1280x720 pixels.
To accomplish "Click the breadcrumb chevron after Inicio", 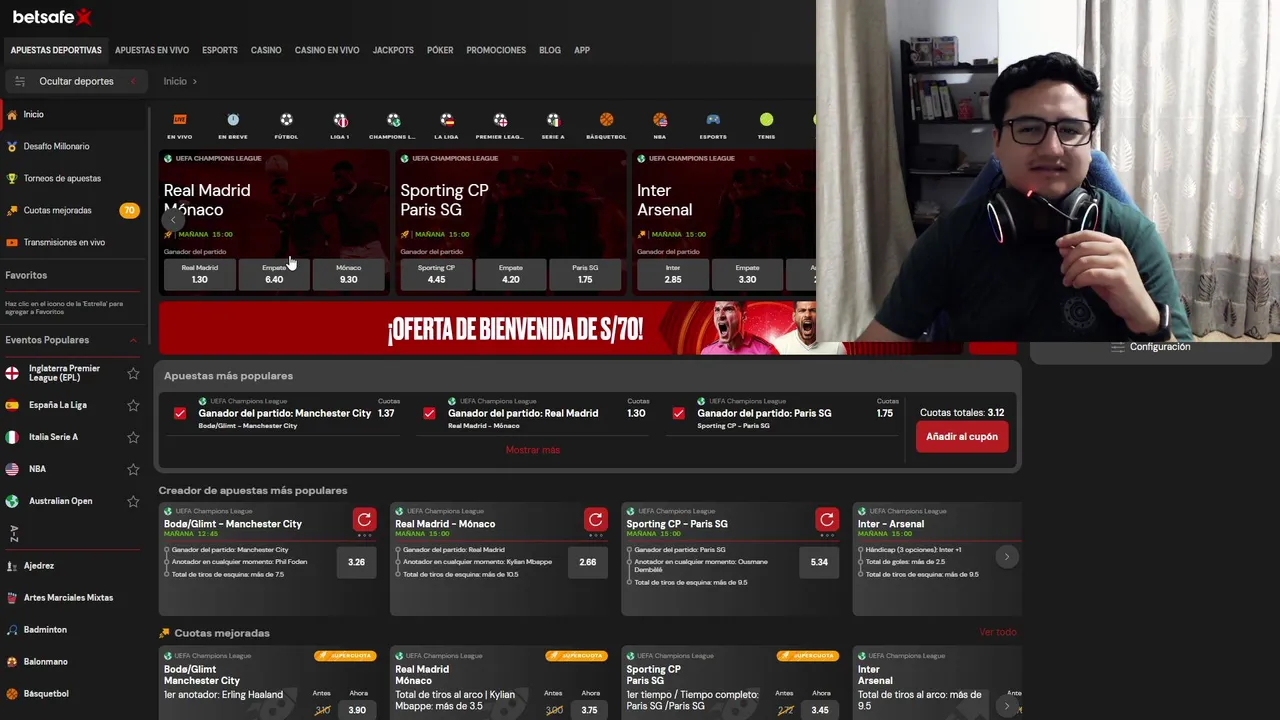I will click(x=195, y=81).
